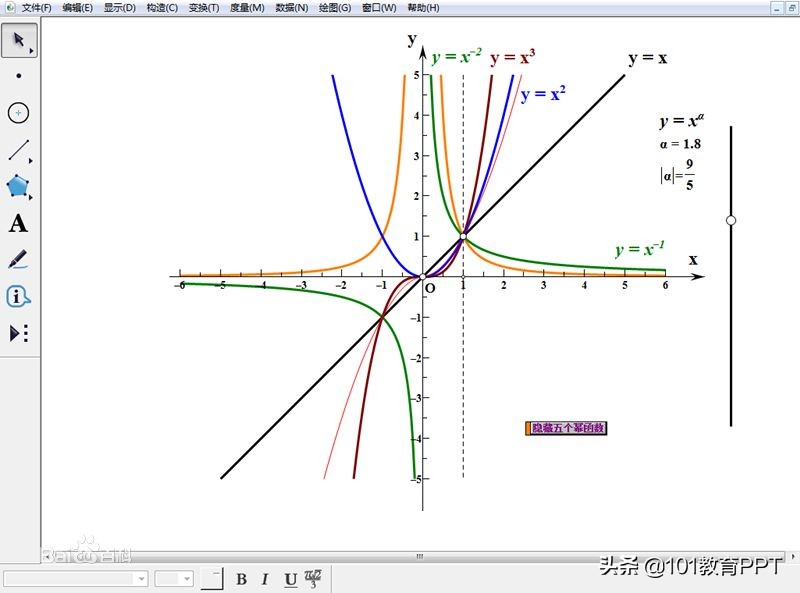Select the Polygon tool
Image resolution: width=800 pixels, height=593 pixels.
click(18, 187)
